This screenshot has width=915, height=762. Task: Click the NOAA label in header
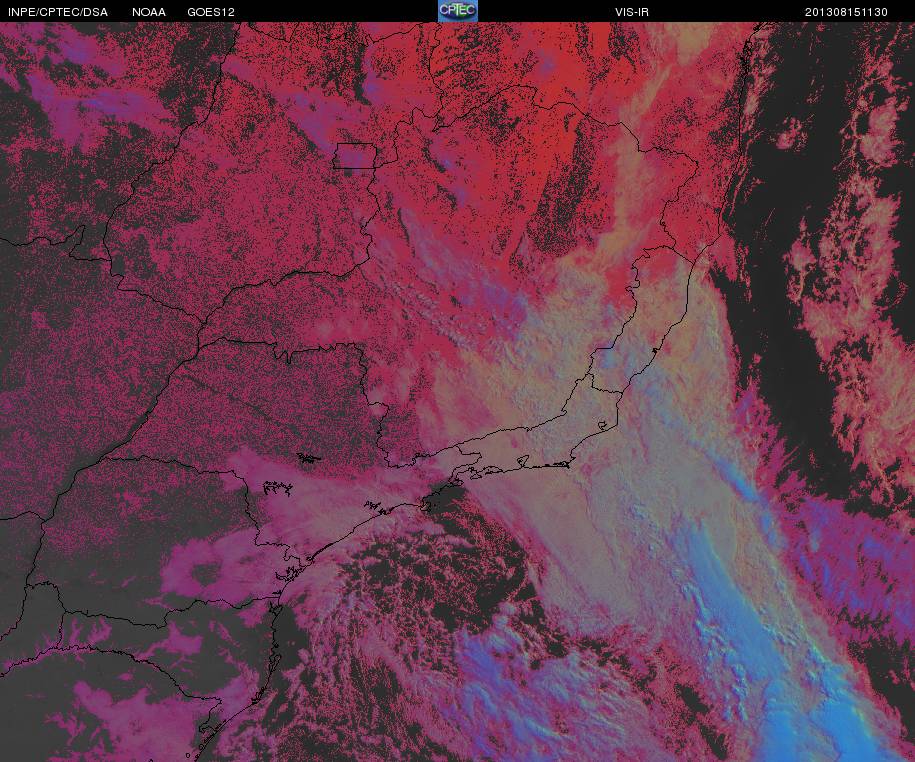click(149, 12)
